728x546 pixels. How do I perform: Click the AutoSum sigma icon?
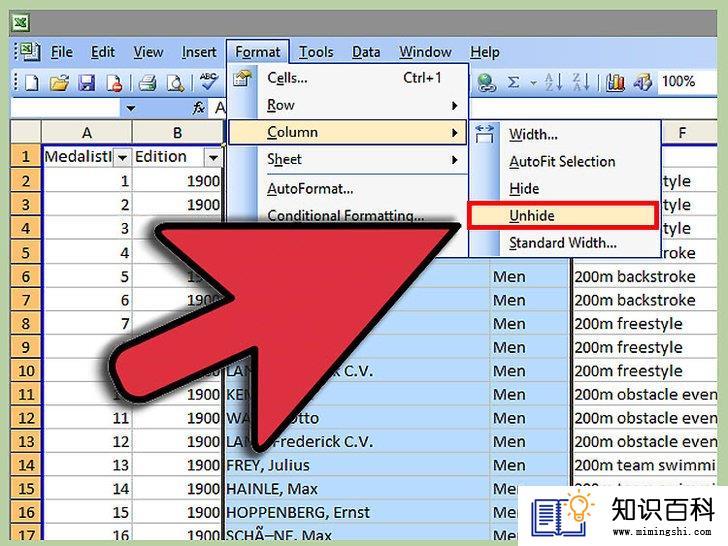(513, 83)
